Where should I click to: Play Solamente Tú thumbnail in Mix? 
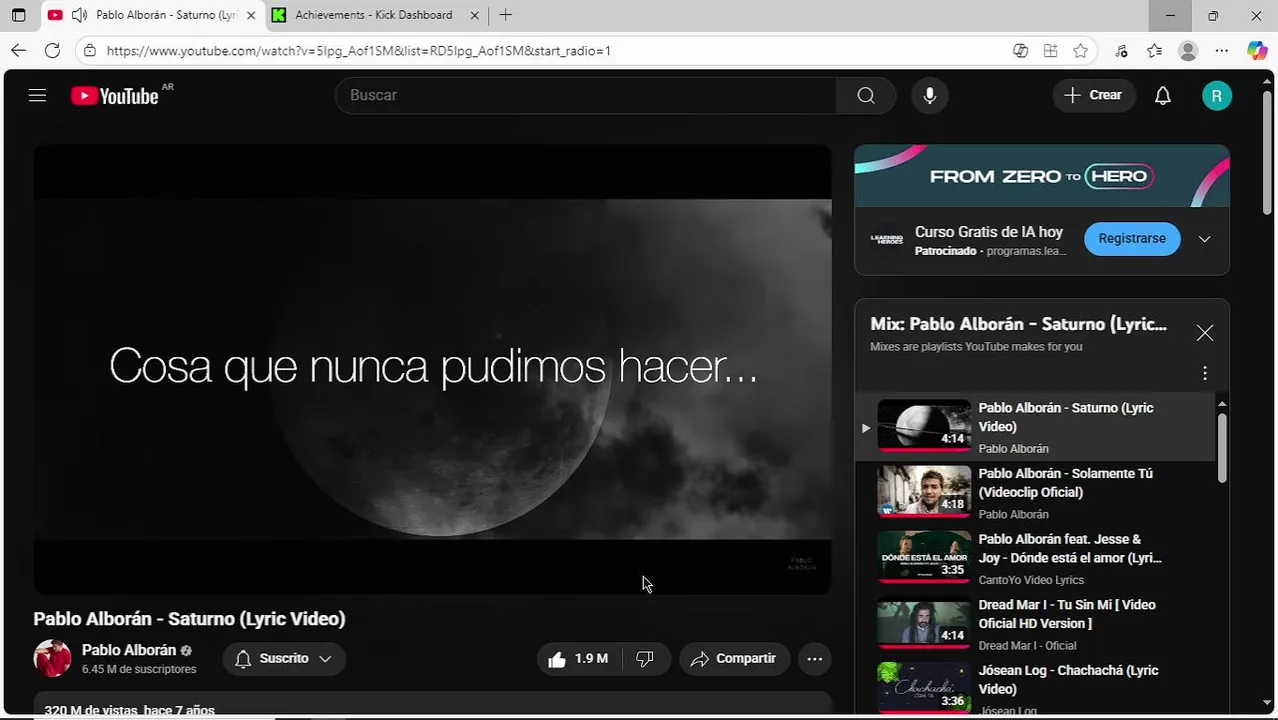924,491
